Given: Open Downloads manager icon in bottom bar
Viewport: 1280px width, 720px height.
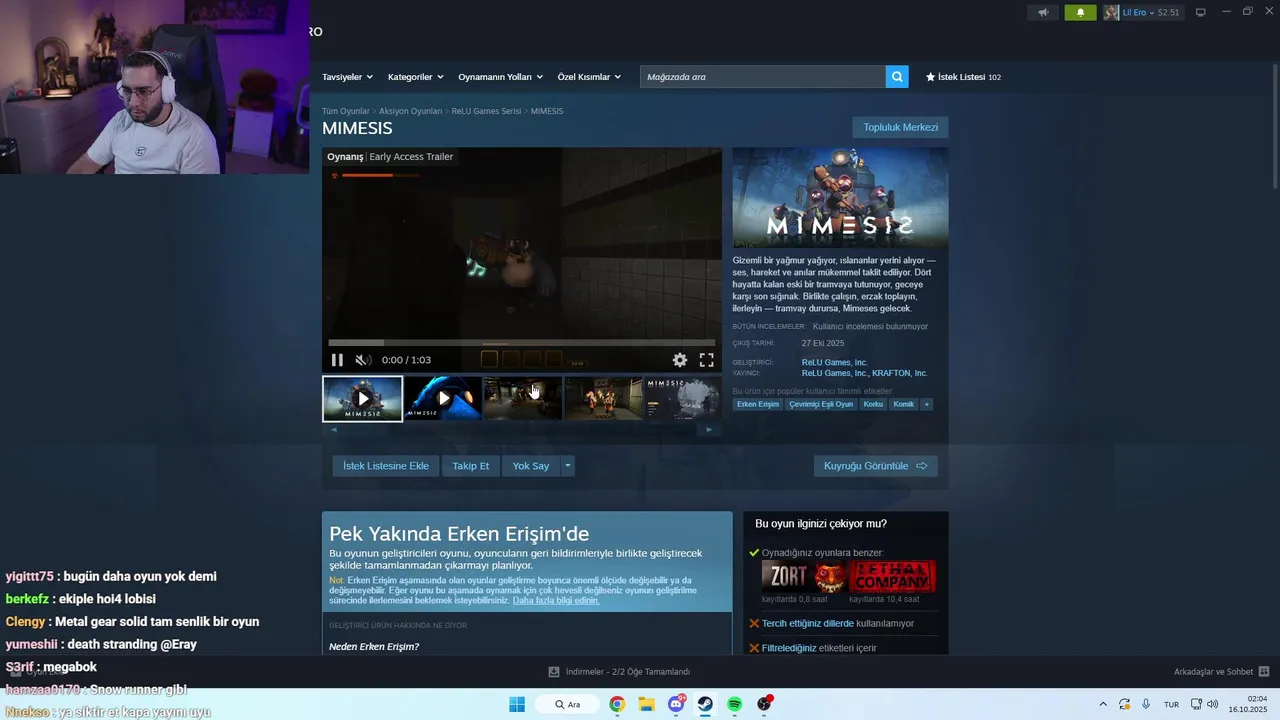Looking at the screenshot, I should click(554, 672).
